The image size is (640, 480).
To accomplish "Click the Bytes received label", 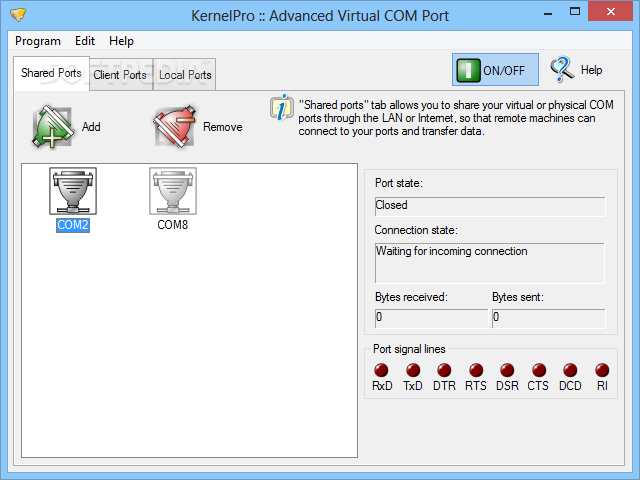I will point(411,297).
